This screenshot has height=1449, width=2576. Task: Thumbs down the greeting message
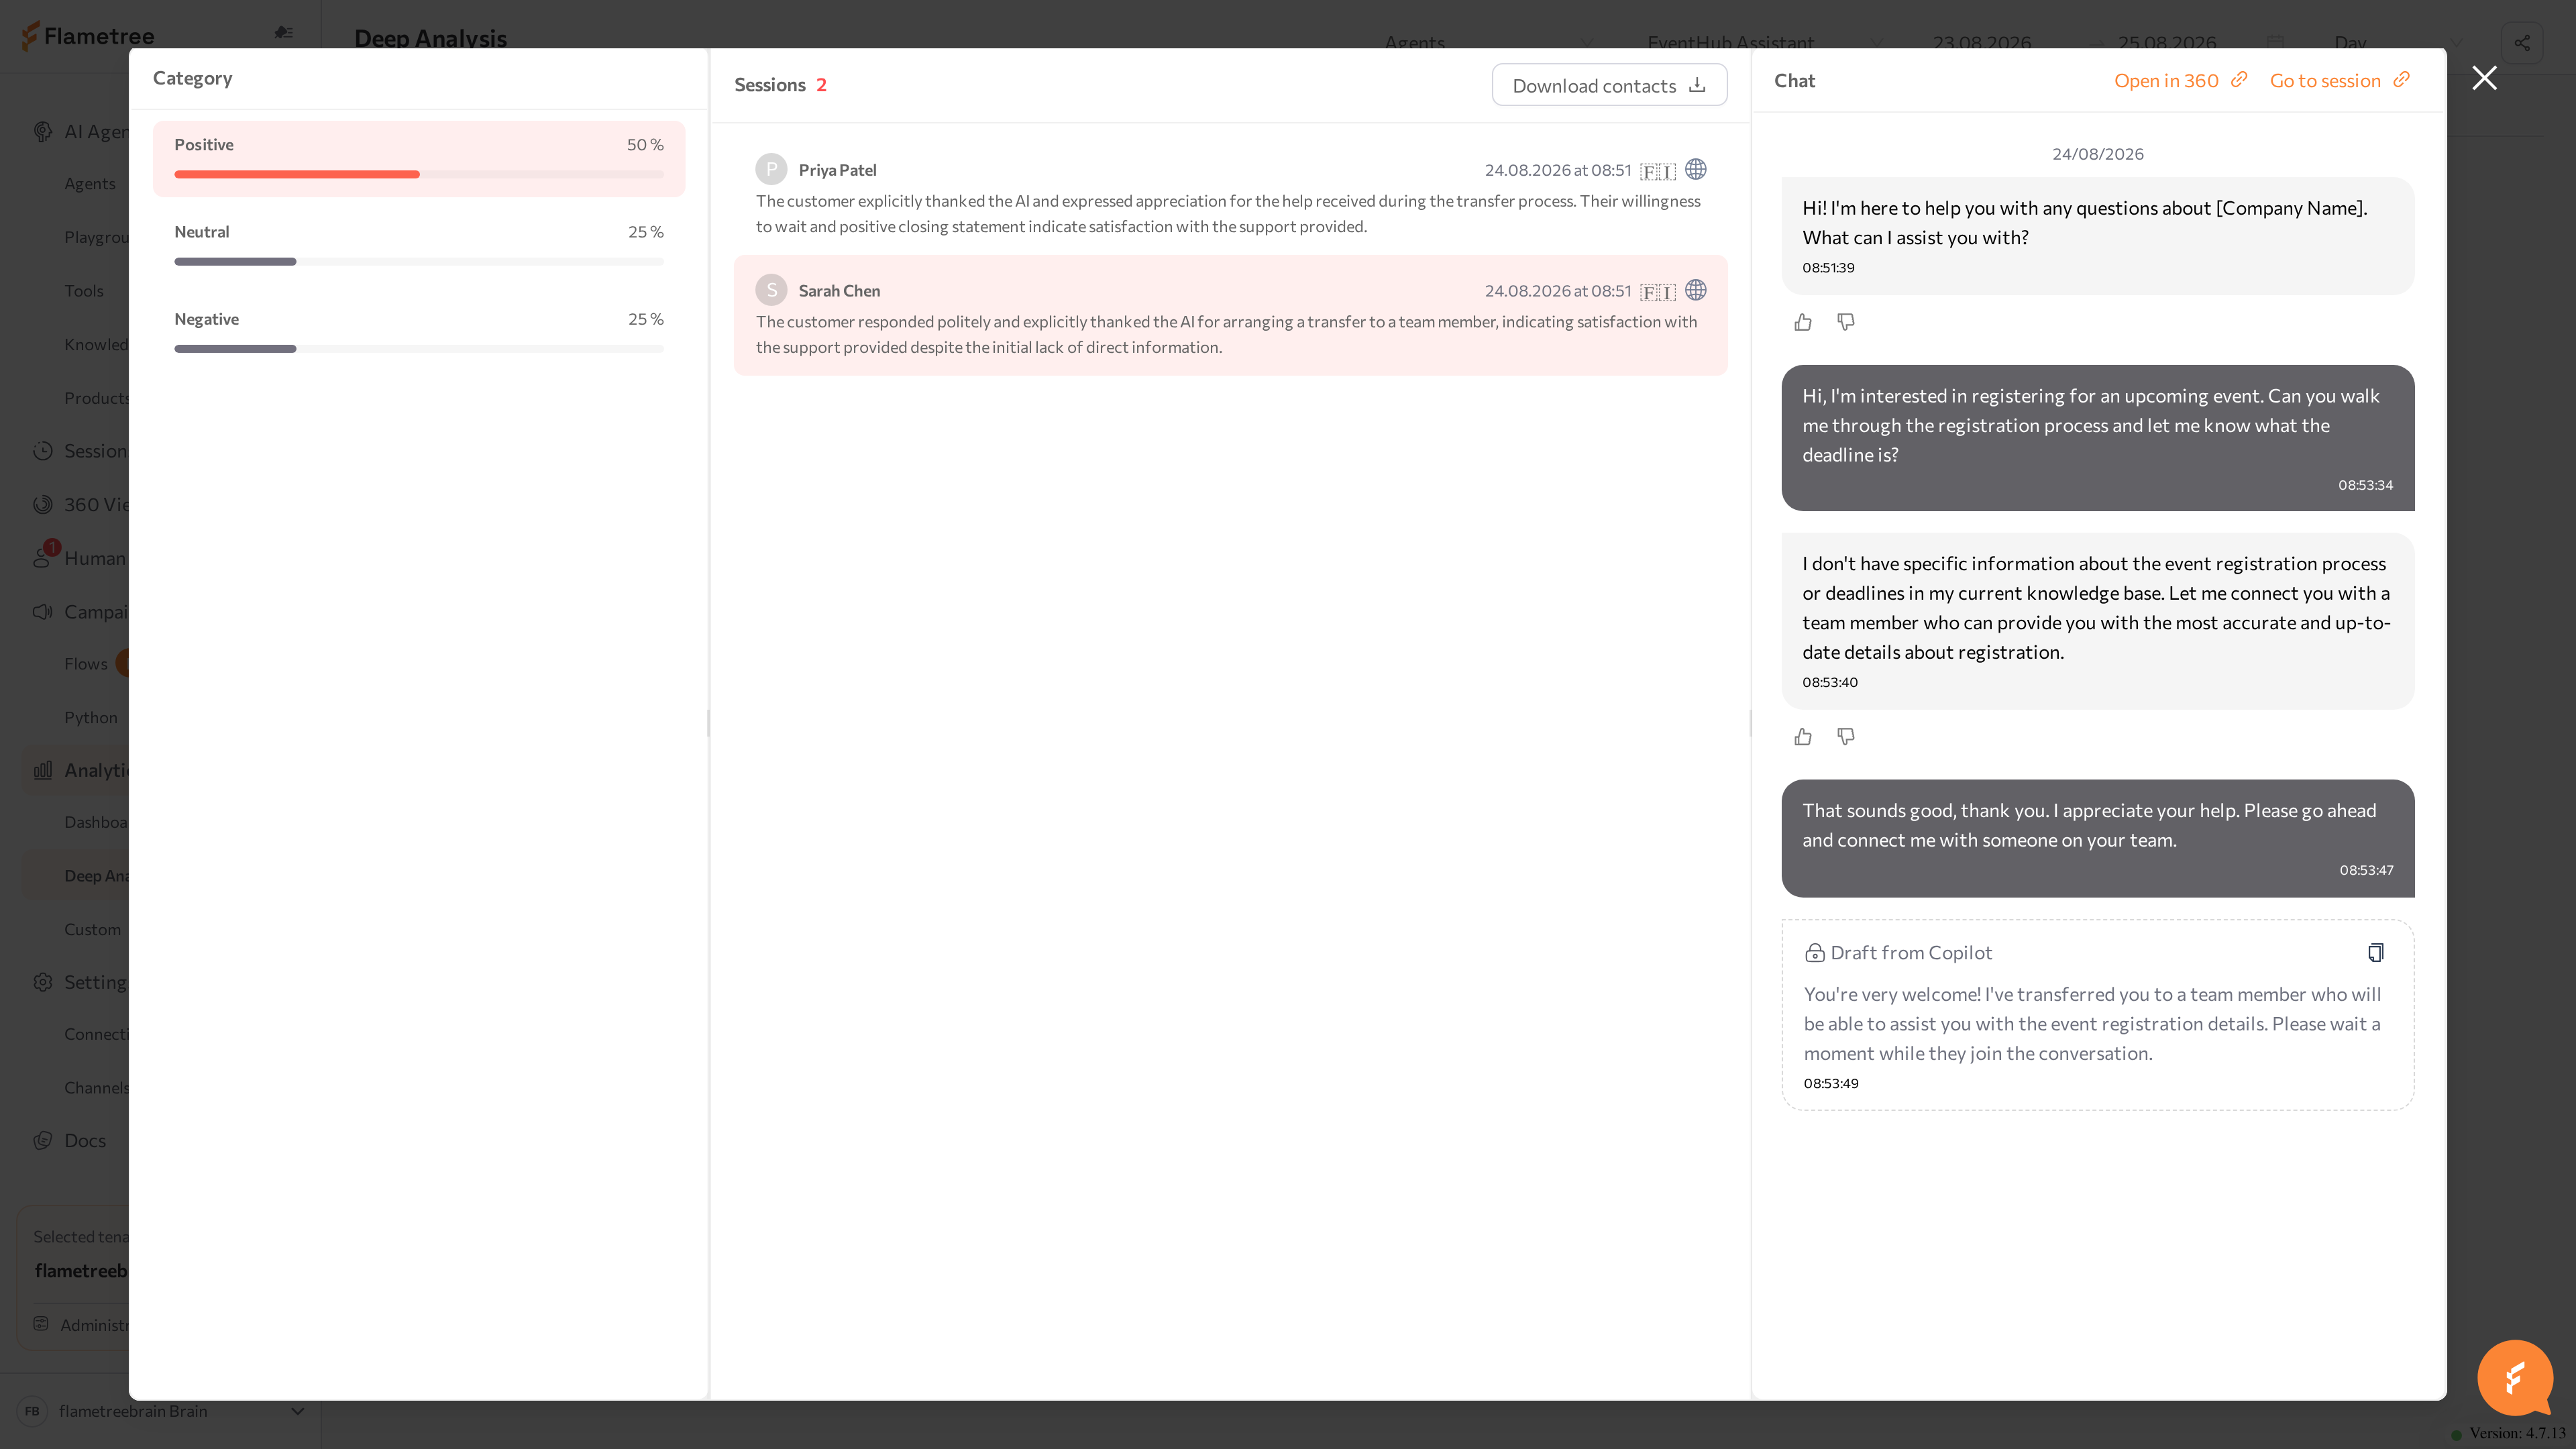pos(1846,322)
